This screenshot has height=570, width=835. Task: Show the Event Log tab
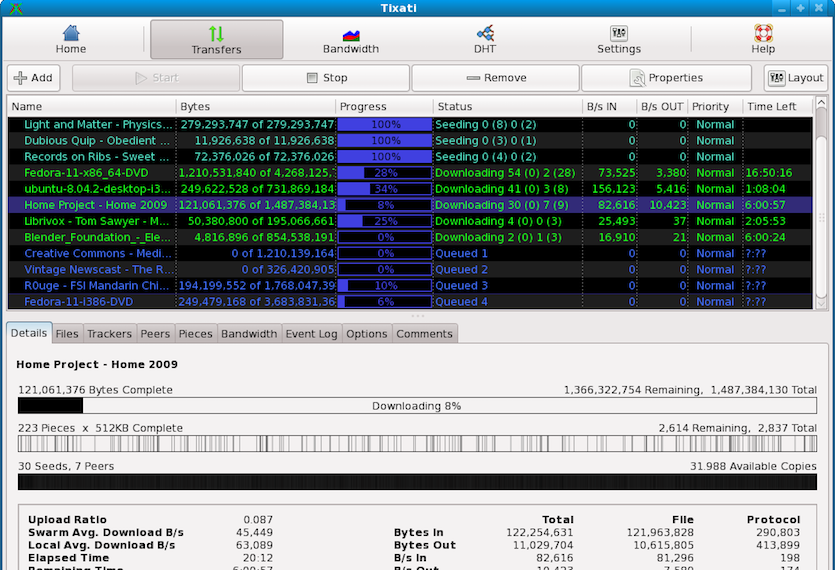click(312, 334)
